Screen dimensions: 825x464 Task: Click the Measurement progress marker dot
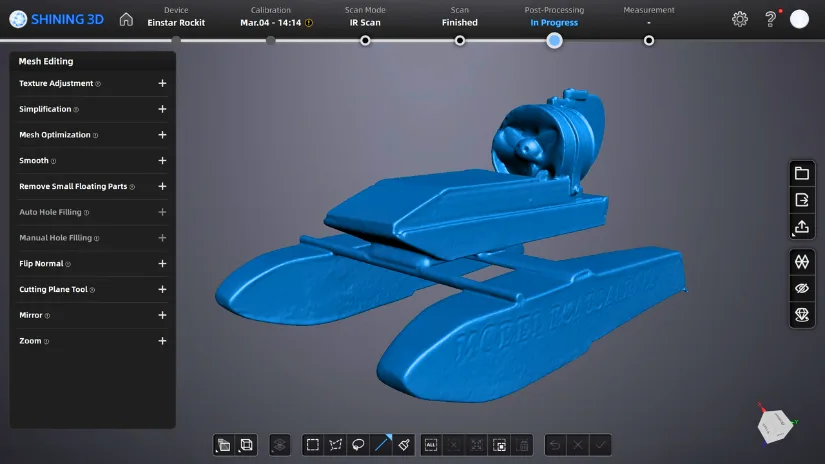649,41
